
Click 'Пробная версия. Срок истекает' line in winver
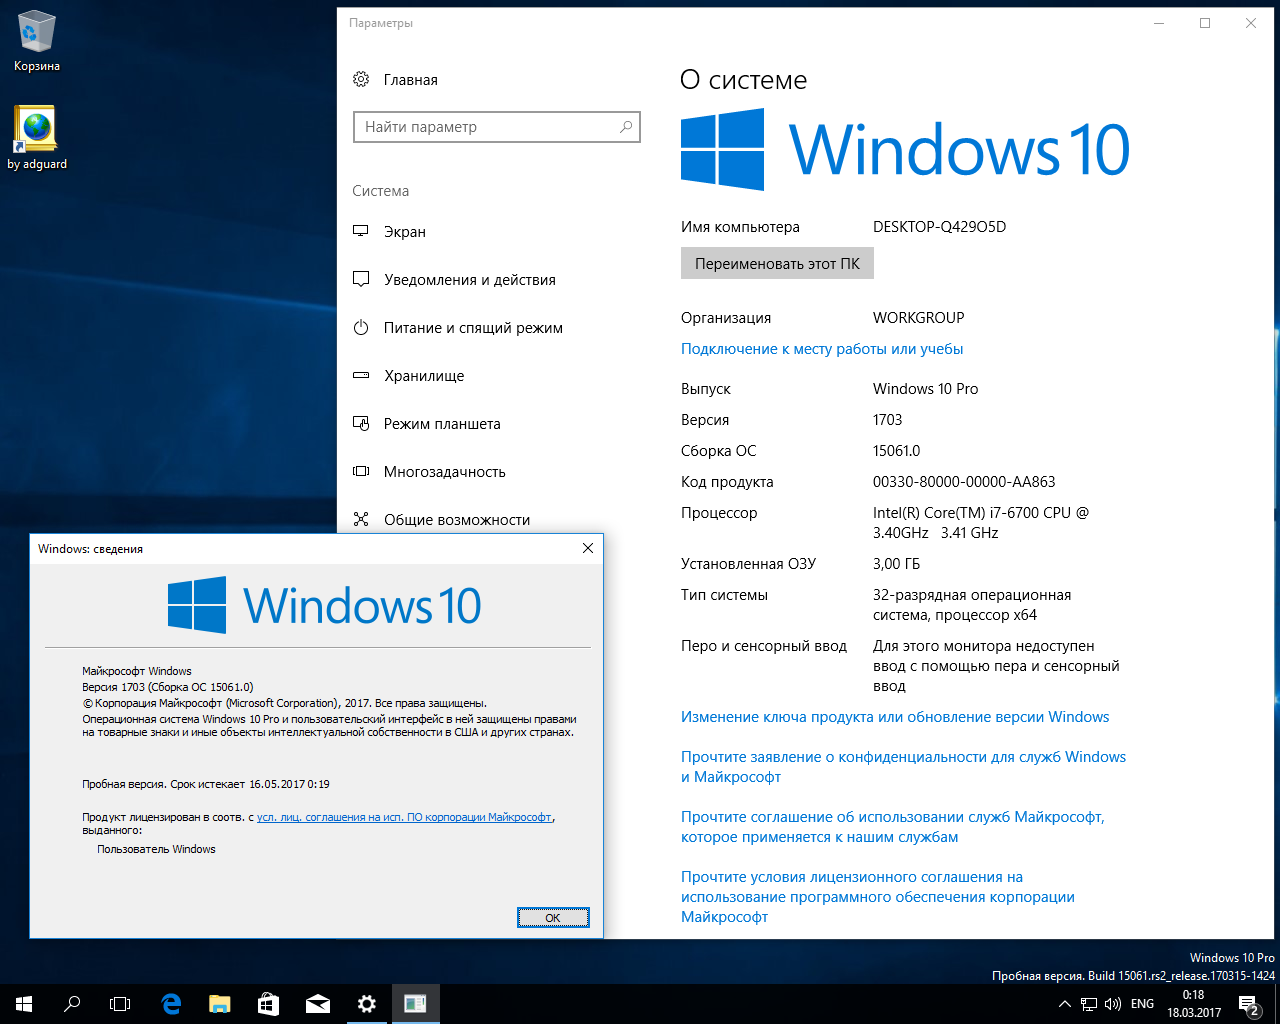click(x=206, y=784)
